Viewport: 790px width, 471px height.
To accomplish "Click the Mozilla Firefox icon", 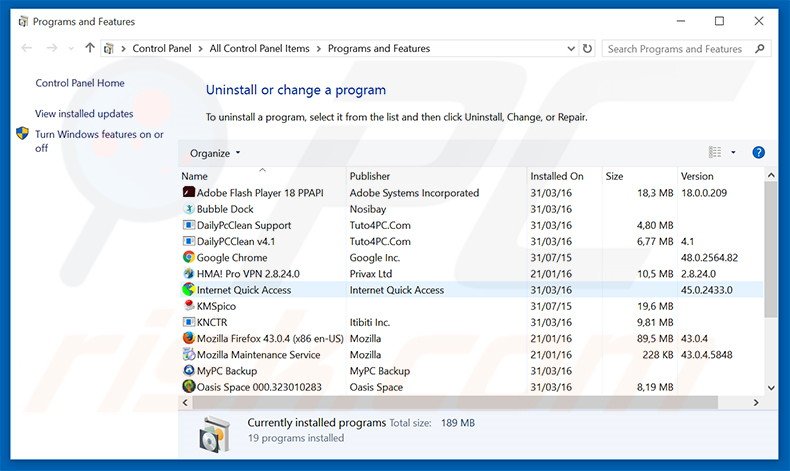I will coord(188,338).
